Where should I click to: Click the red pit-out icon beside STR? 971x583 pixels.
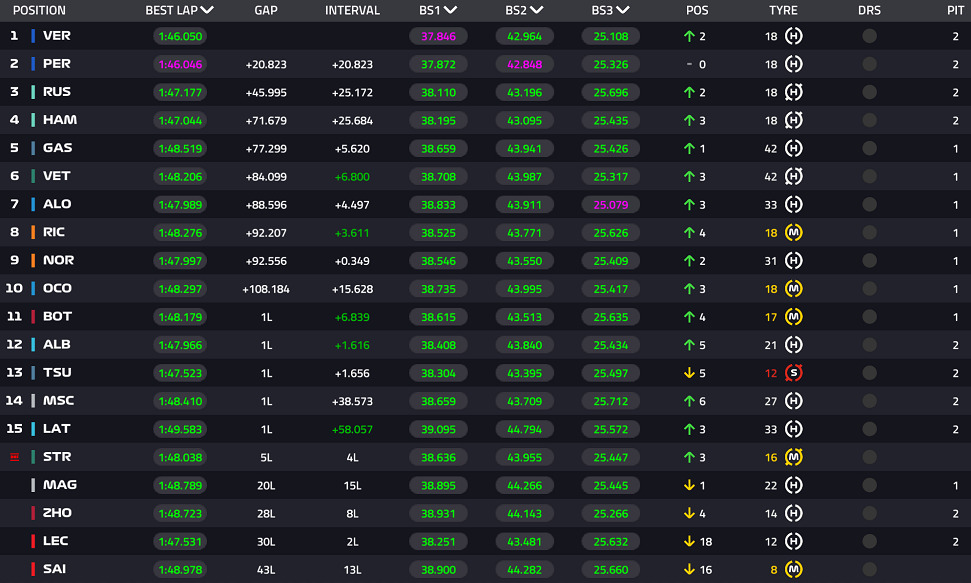coord(15,457)
